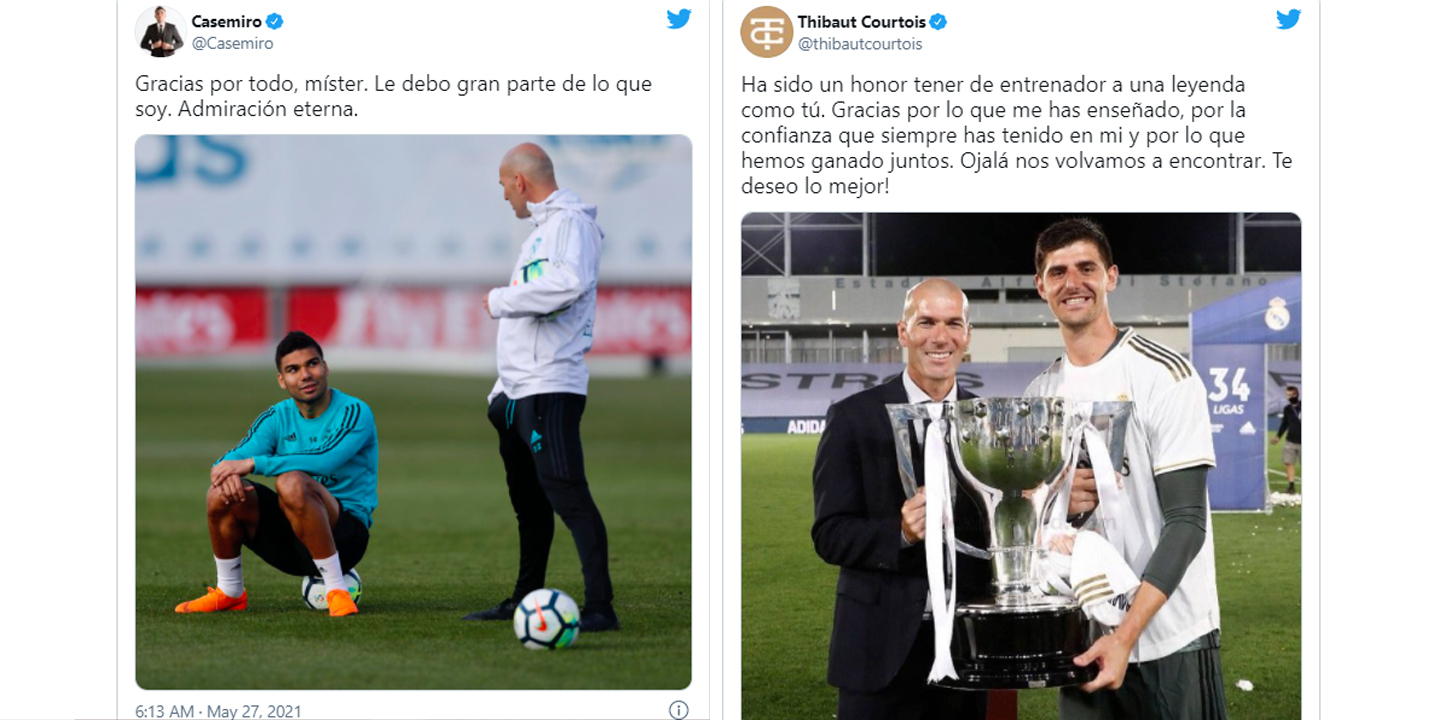Image resolution: width=1440 pixels, height=720 pixels.
Task: Click Courtois' blue verified badge
Action: click(x=938, y=22)
